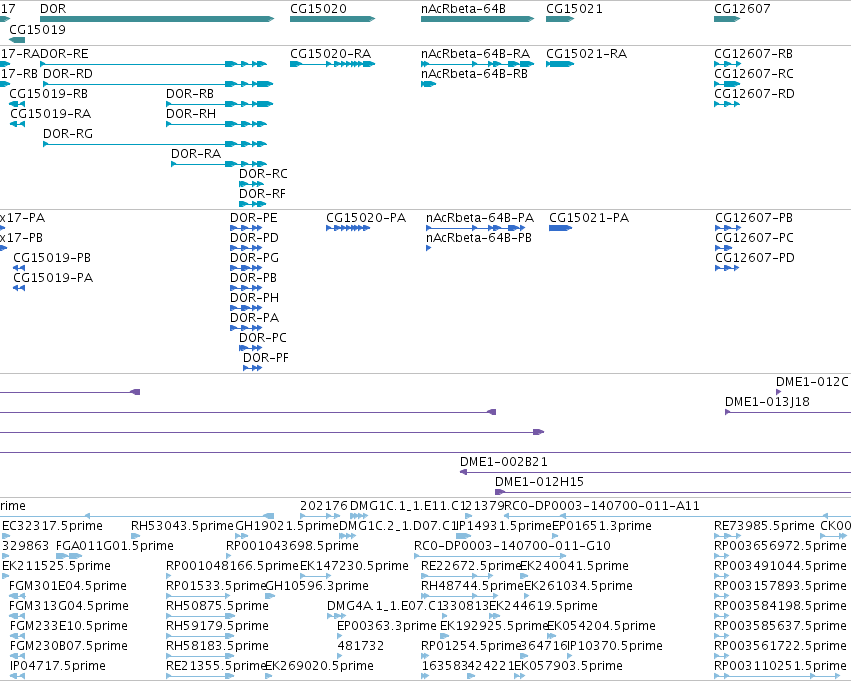851x681 pixels.
Task: Click the DOR-RG transcript label
Action: click(x=68, y=133)
